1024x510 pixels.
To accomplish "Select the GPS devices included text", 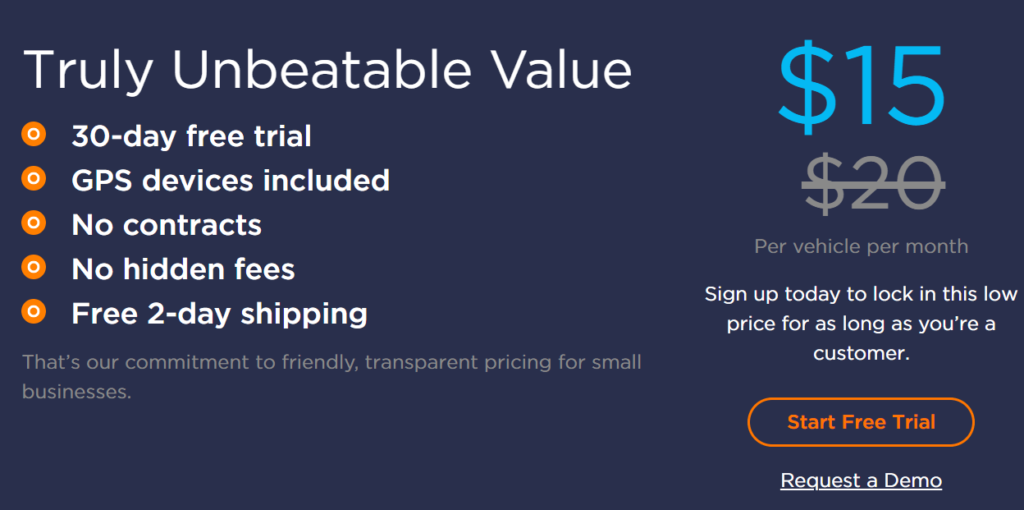I will [x=231, y=180].
